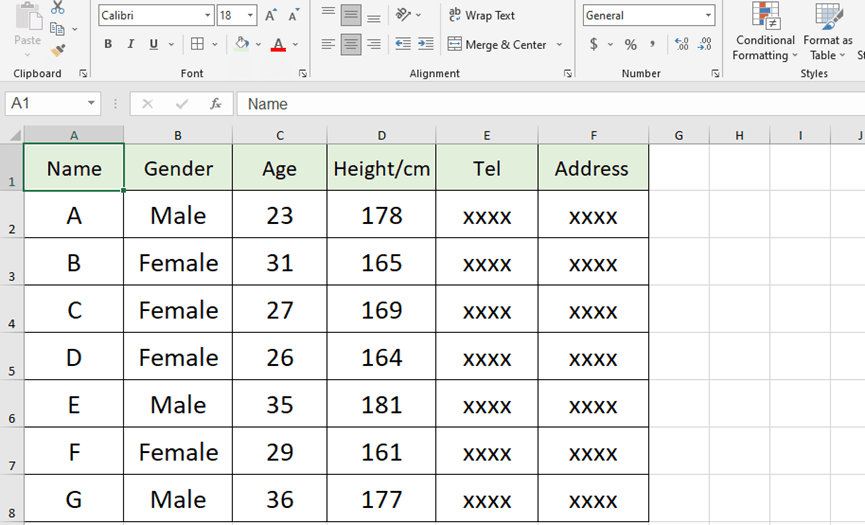This screenshot has height=525, width=865.
Task: Toggle Italic formatting
Action: pyautogui.click(x=131, y=44)
